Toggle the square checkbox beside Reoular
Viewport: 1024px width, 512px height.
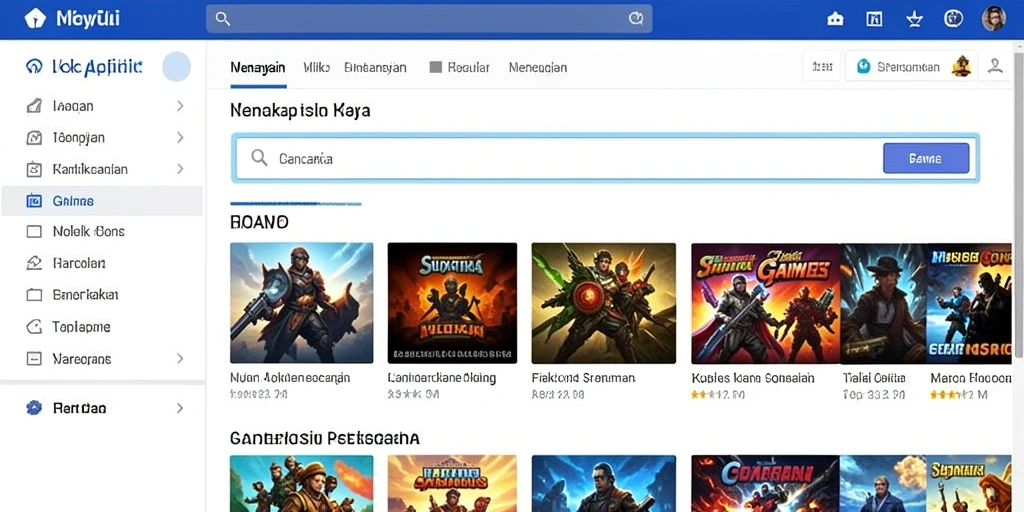pos(436,67)
